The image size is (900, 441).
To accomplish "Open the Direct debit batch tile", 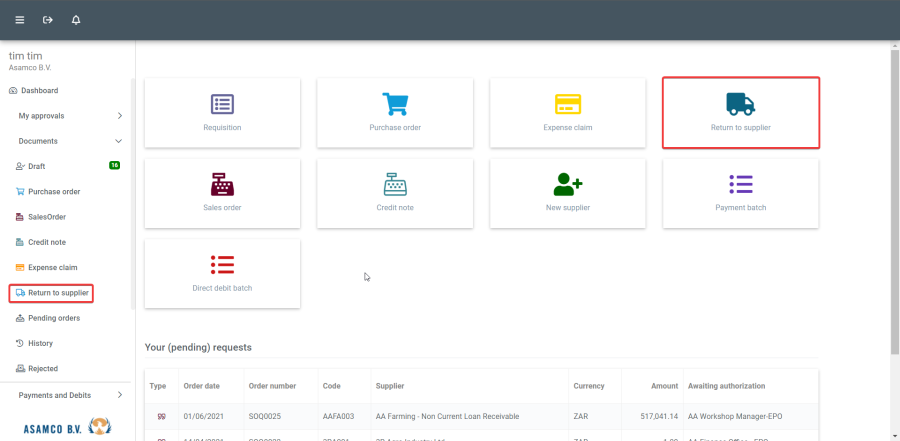I will pyautogui.click(x=222, y=272).
